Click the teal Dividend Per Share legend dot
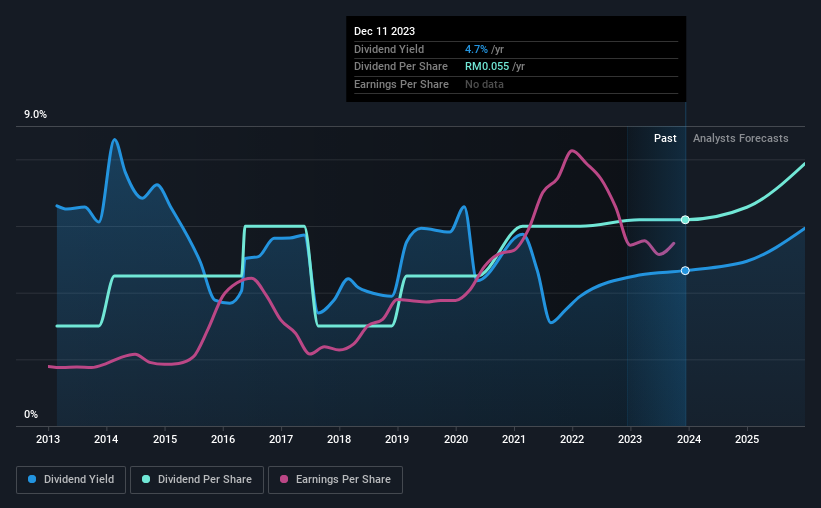Image resolution: width=821 pixels, height=508 pixels. (146, 479)
